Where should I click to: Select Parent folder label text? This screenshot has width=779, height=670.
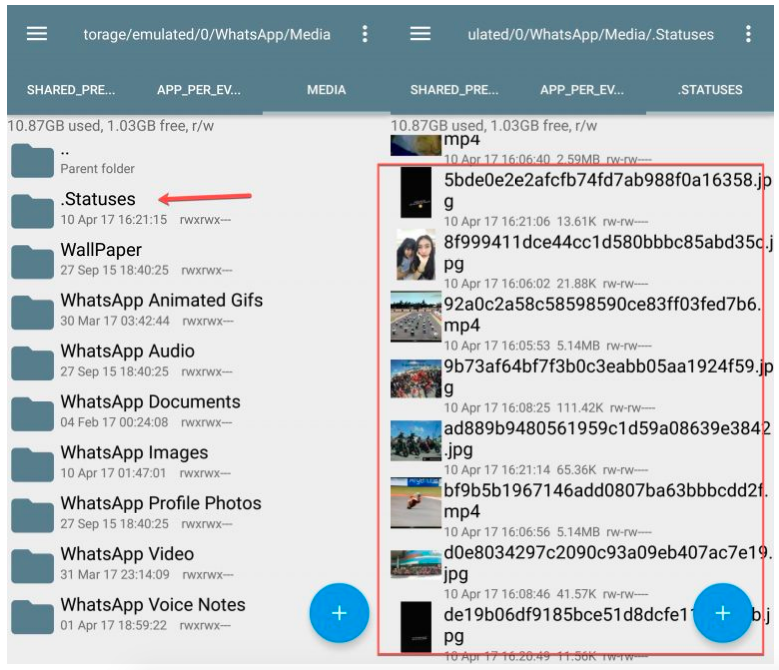point(97,169)
